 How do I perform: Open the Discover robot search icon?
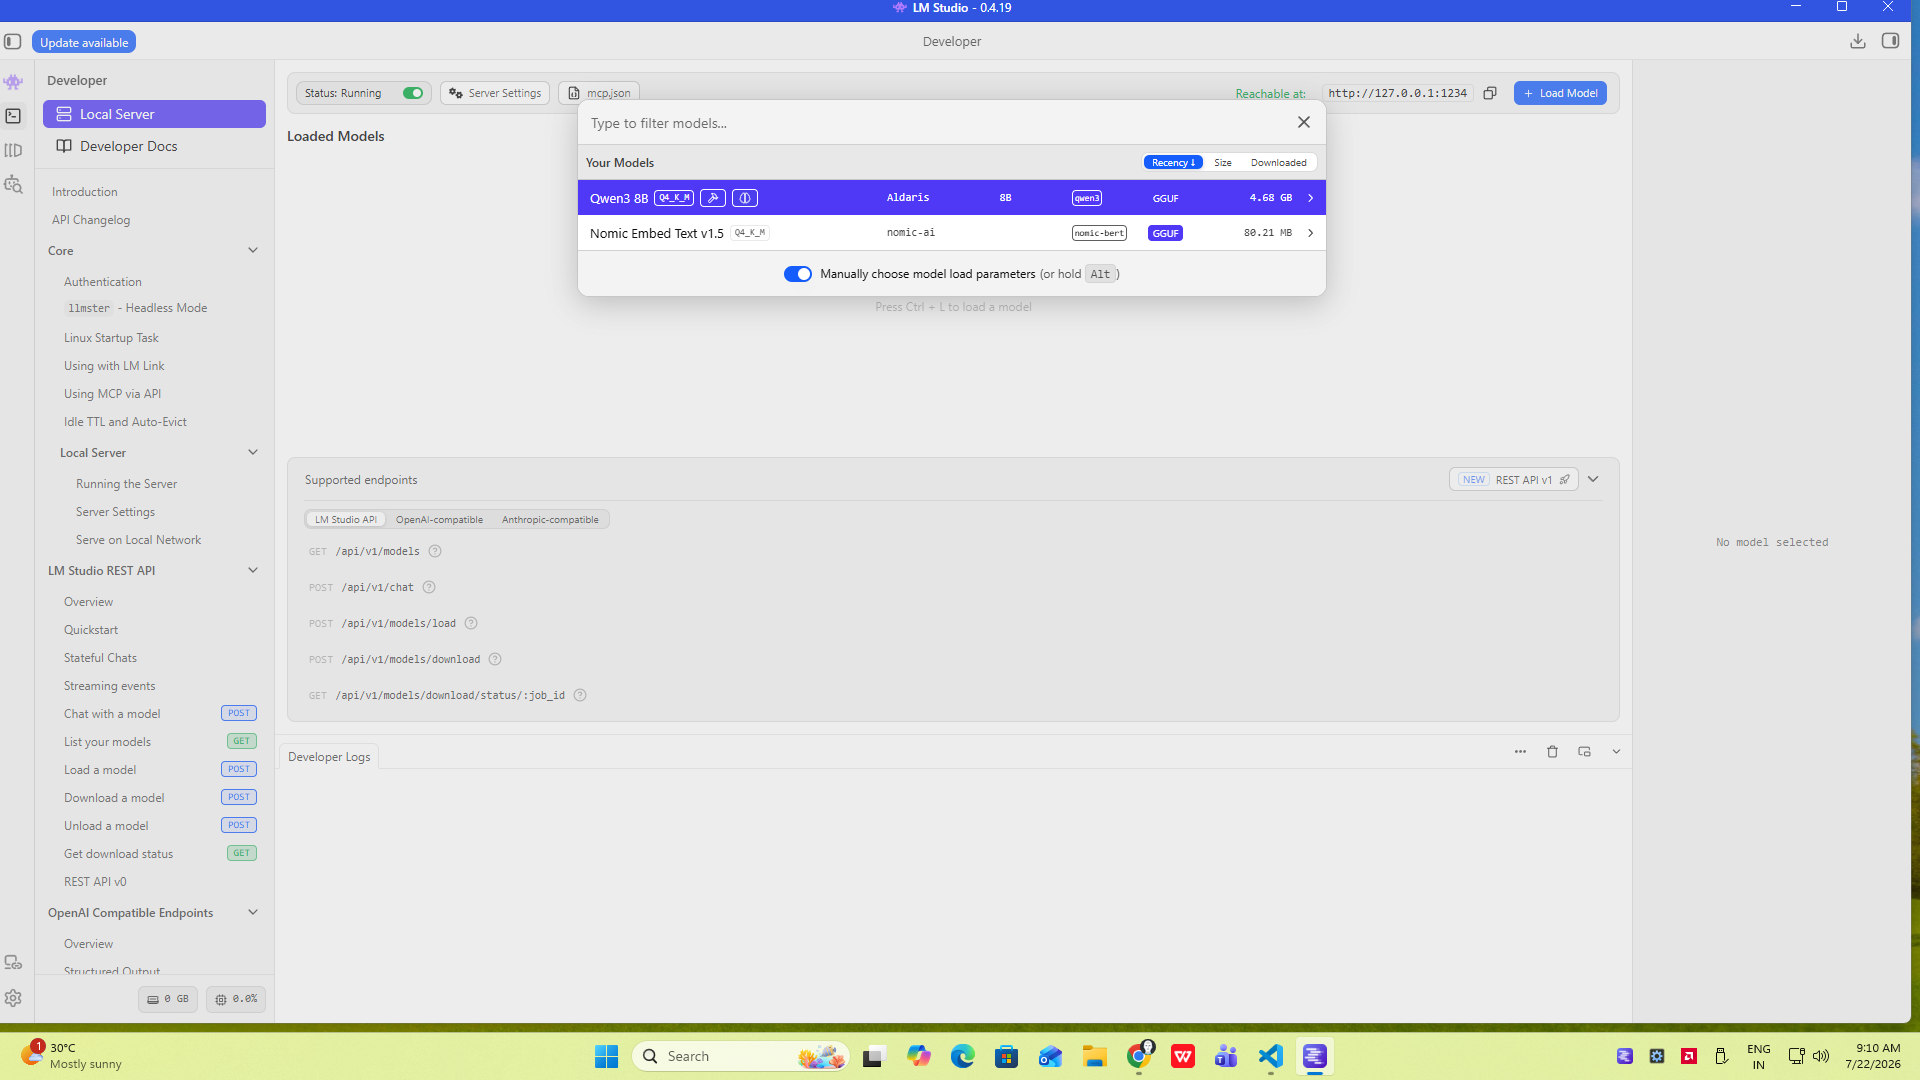[13, 184]
